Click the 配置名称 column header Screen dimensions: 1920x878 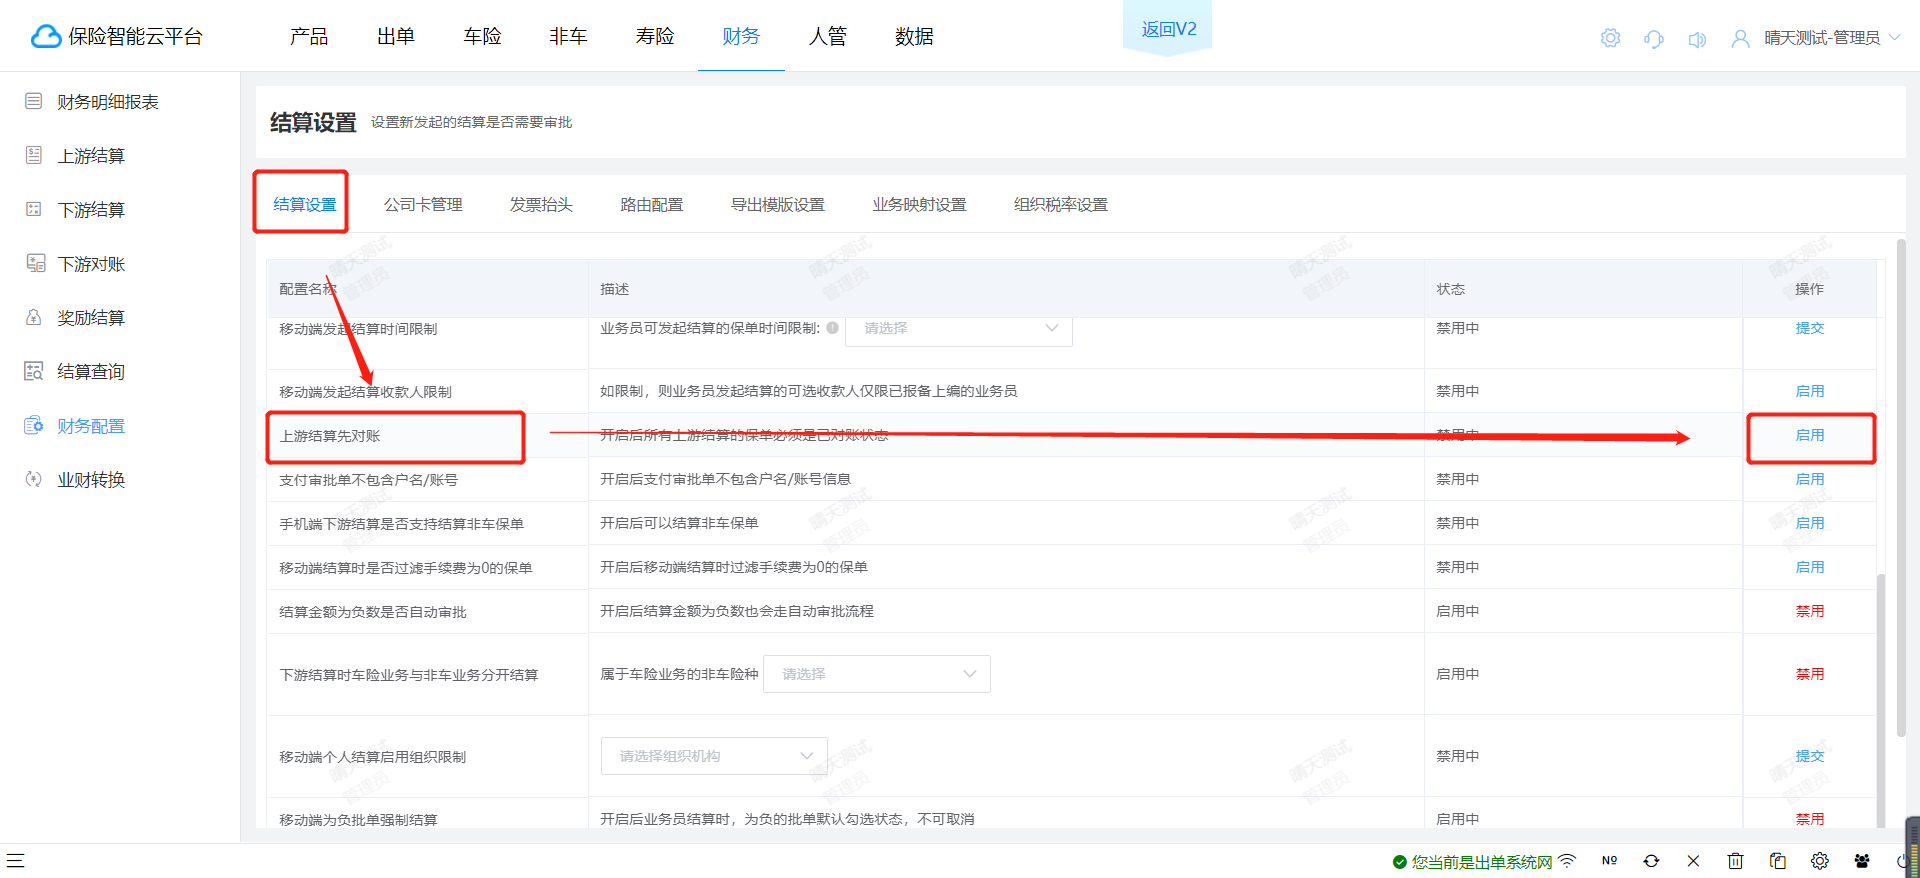click(308, 289)
